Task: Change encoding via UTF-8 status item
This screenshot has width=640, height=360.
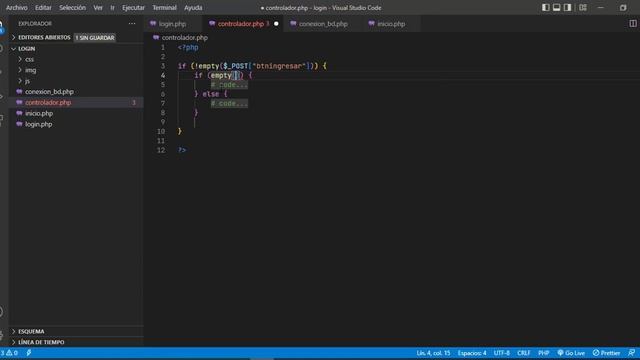Action: tap(502, 353)
